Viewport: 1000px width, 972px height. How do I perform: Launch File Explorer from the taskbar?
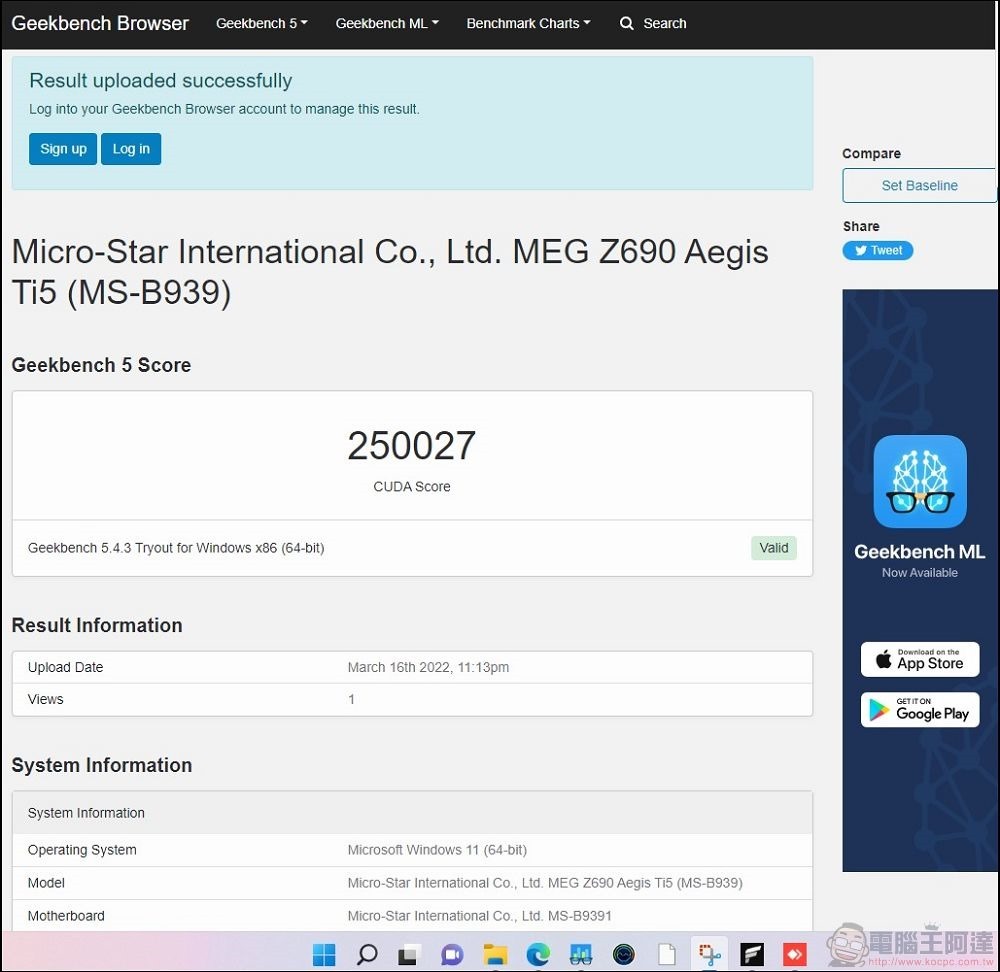click(x=496, y=954)
